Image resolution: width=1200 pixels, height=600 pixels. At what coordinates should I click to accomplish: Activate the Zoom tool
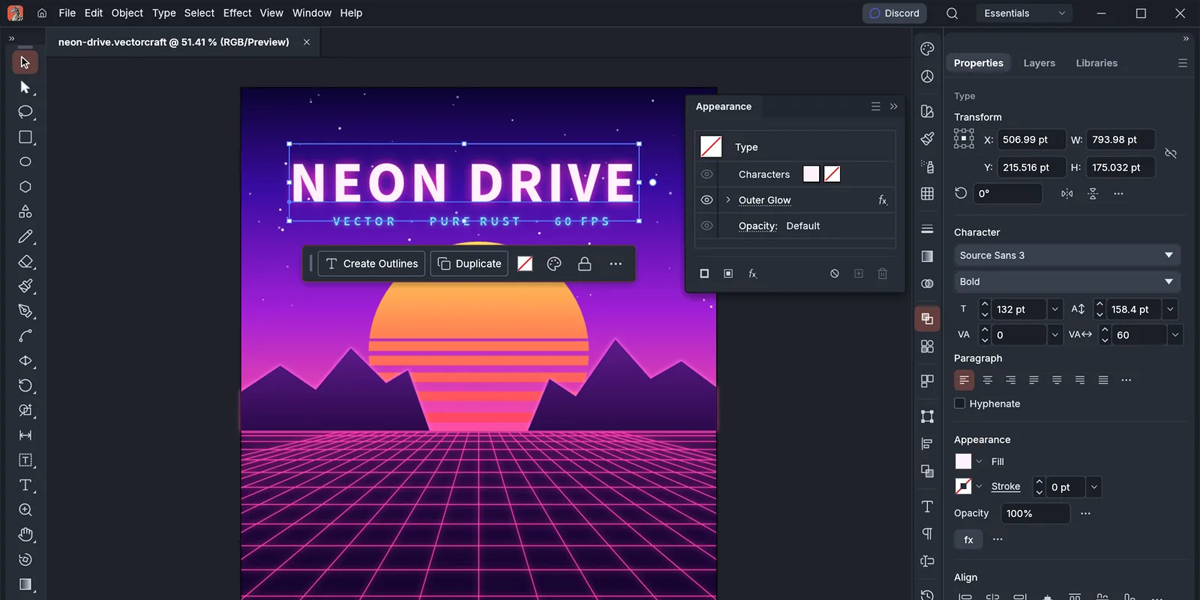click(x=25, y=510)
